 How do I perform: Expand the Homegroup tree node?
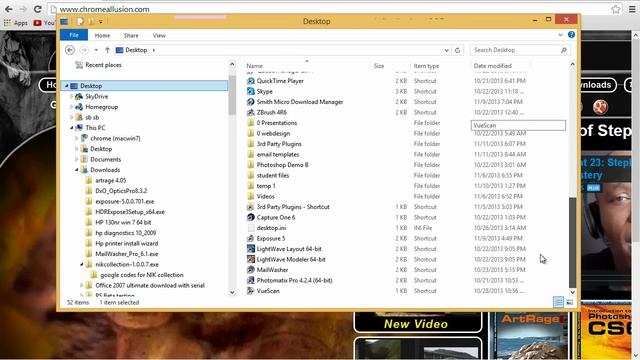point(71,107)
